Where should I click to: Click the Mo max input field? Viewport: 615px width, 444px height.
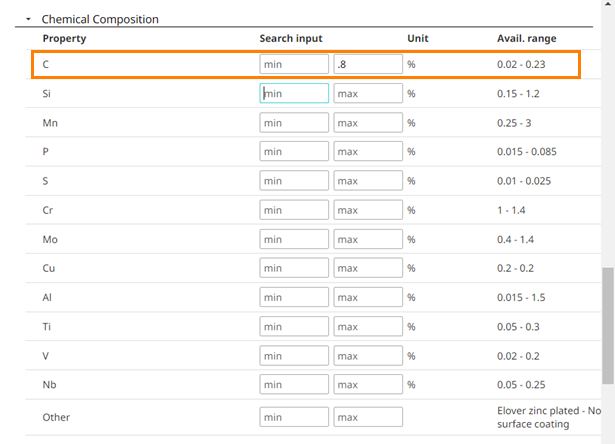pos(368,240)
